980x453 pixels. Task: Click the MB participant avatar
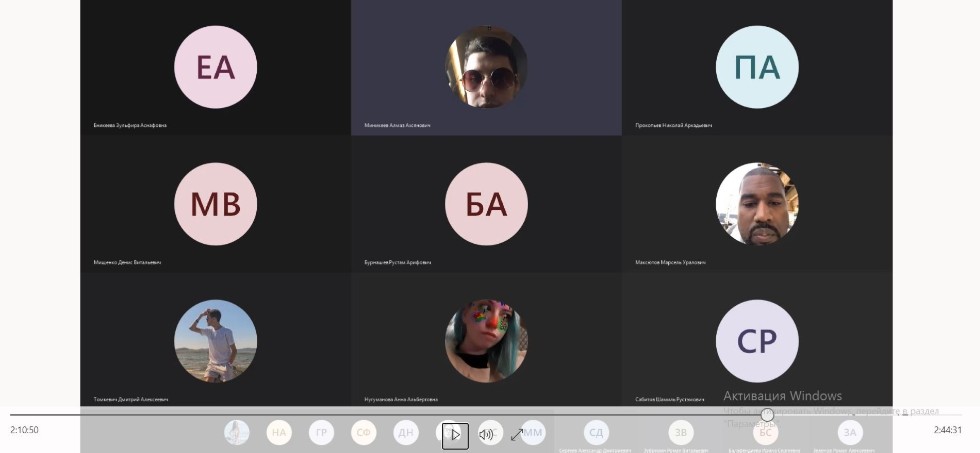(x=215, y=204)
